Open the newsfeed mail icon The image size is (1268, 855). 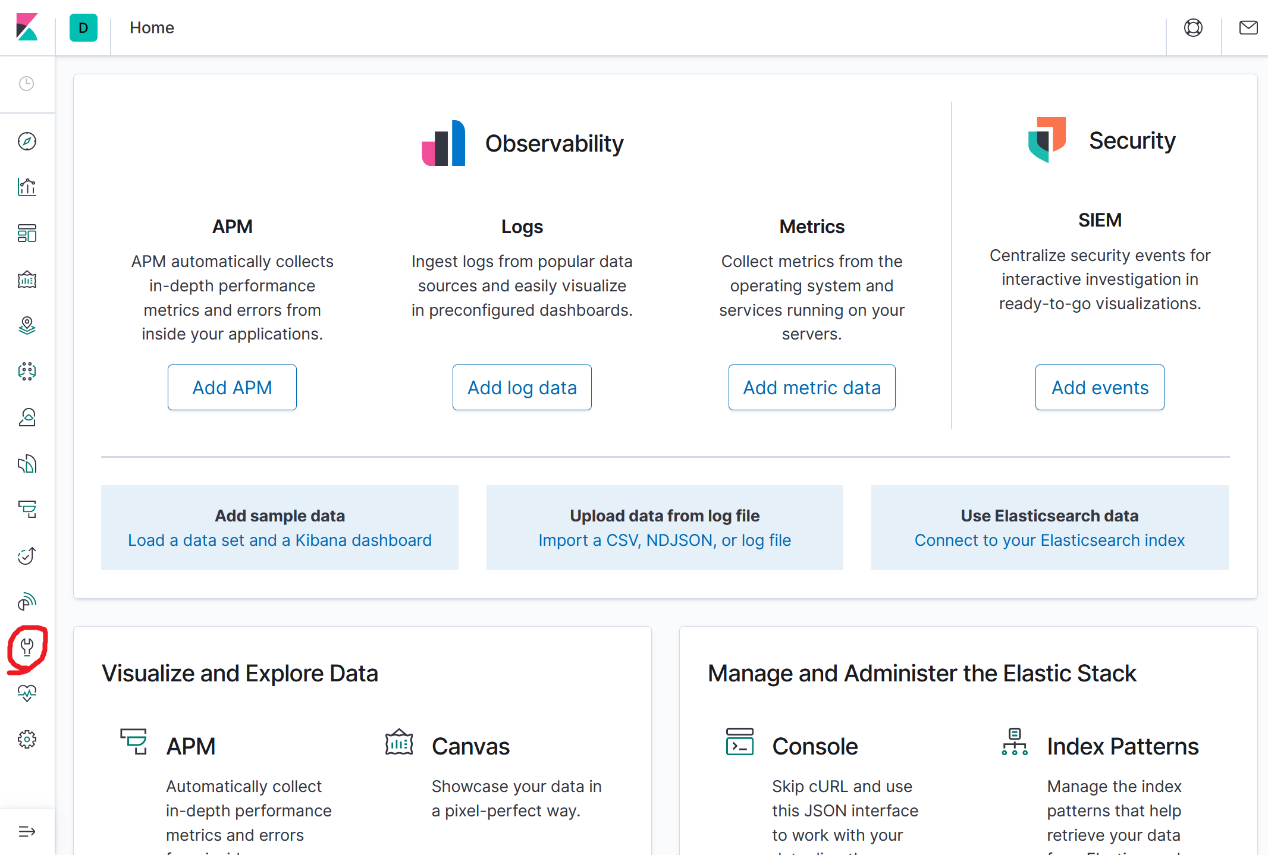(1248, 28)
